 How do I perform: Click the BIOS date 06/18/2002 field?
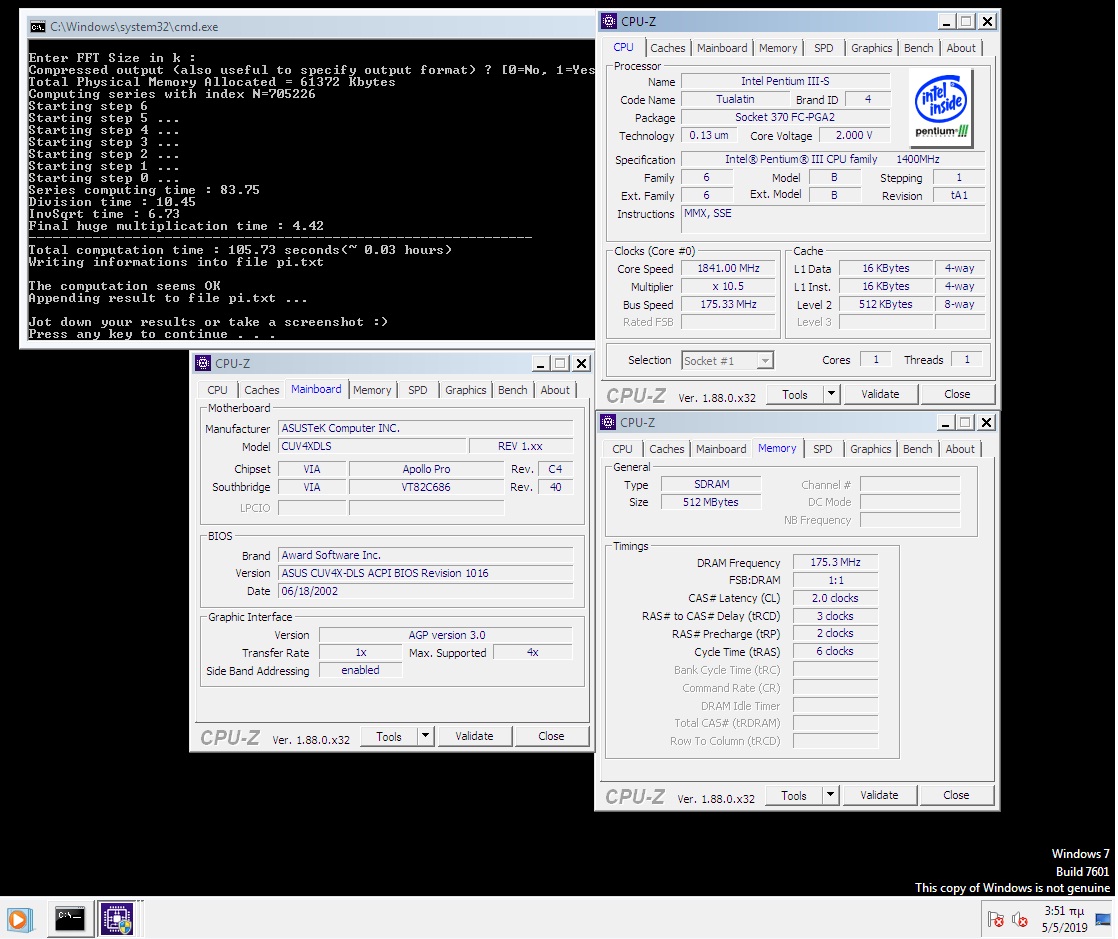pyautogui.click(x=426, y=591)
